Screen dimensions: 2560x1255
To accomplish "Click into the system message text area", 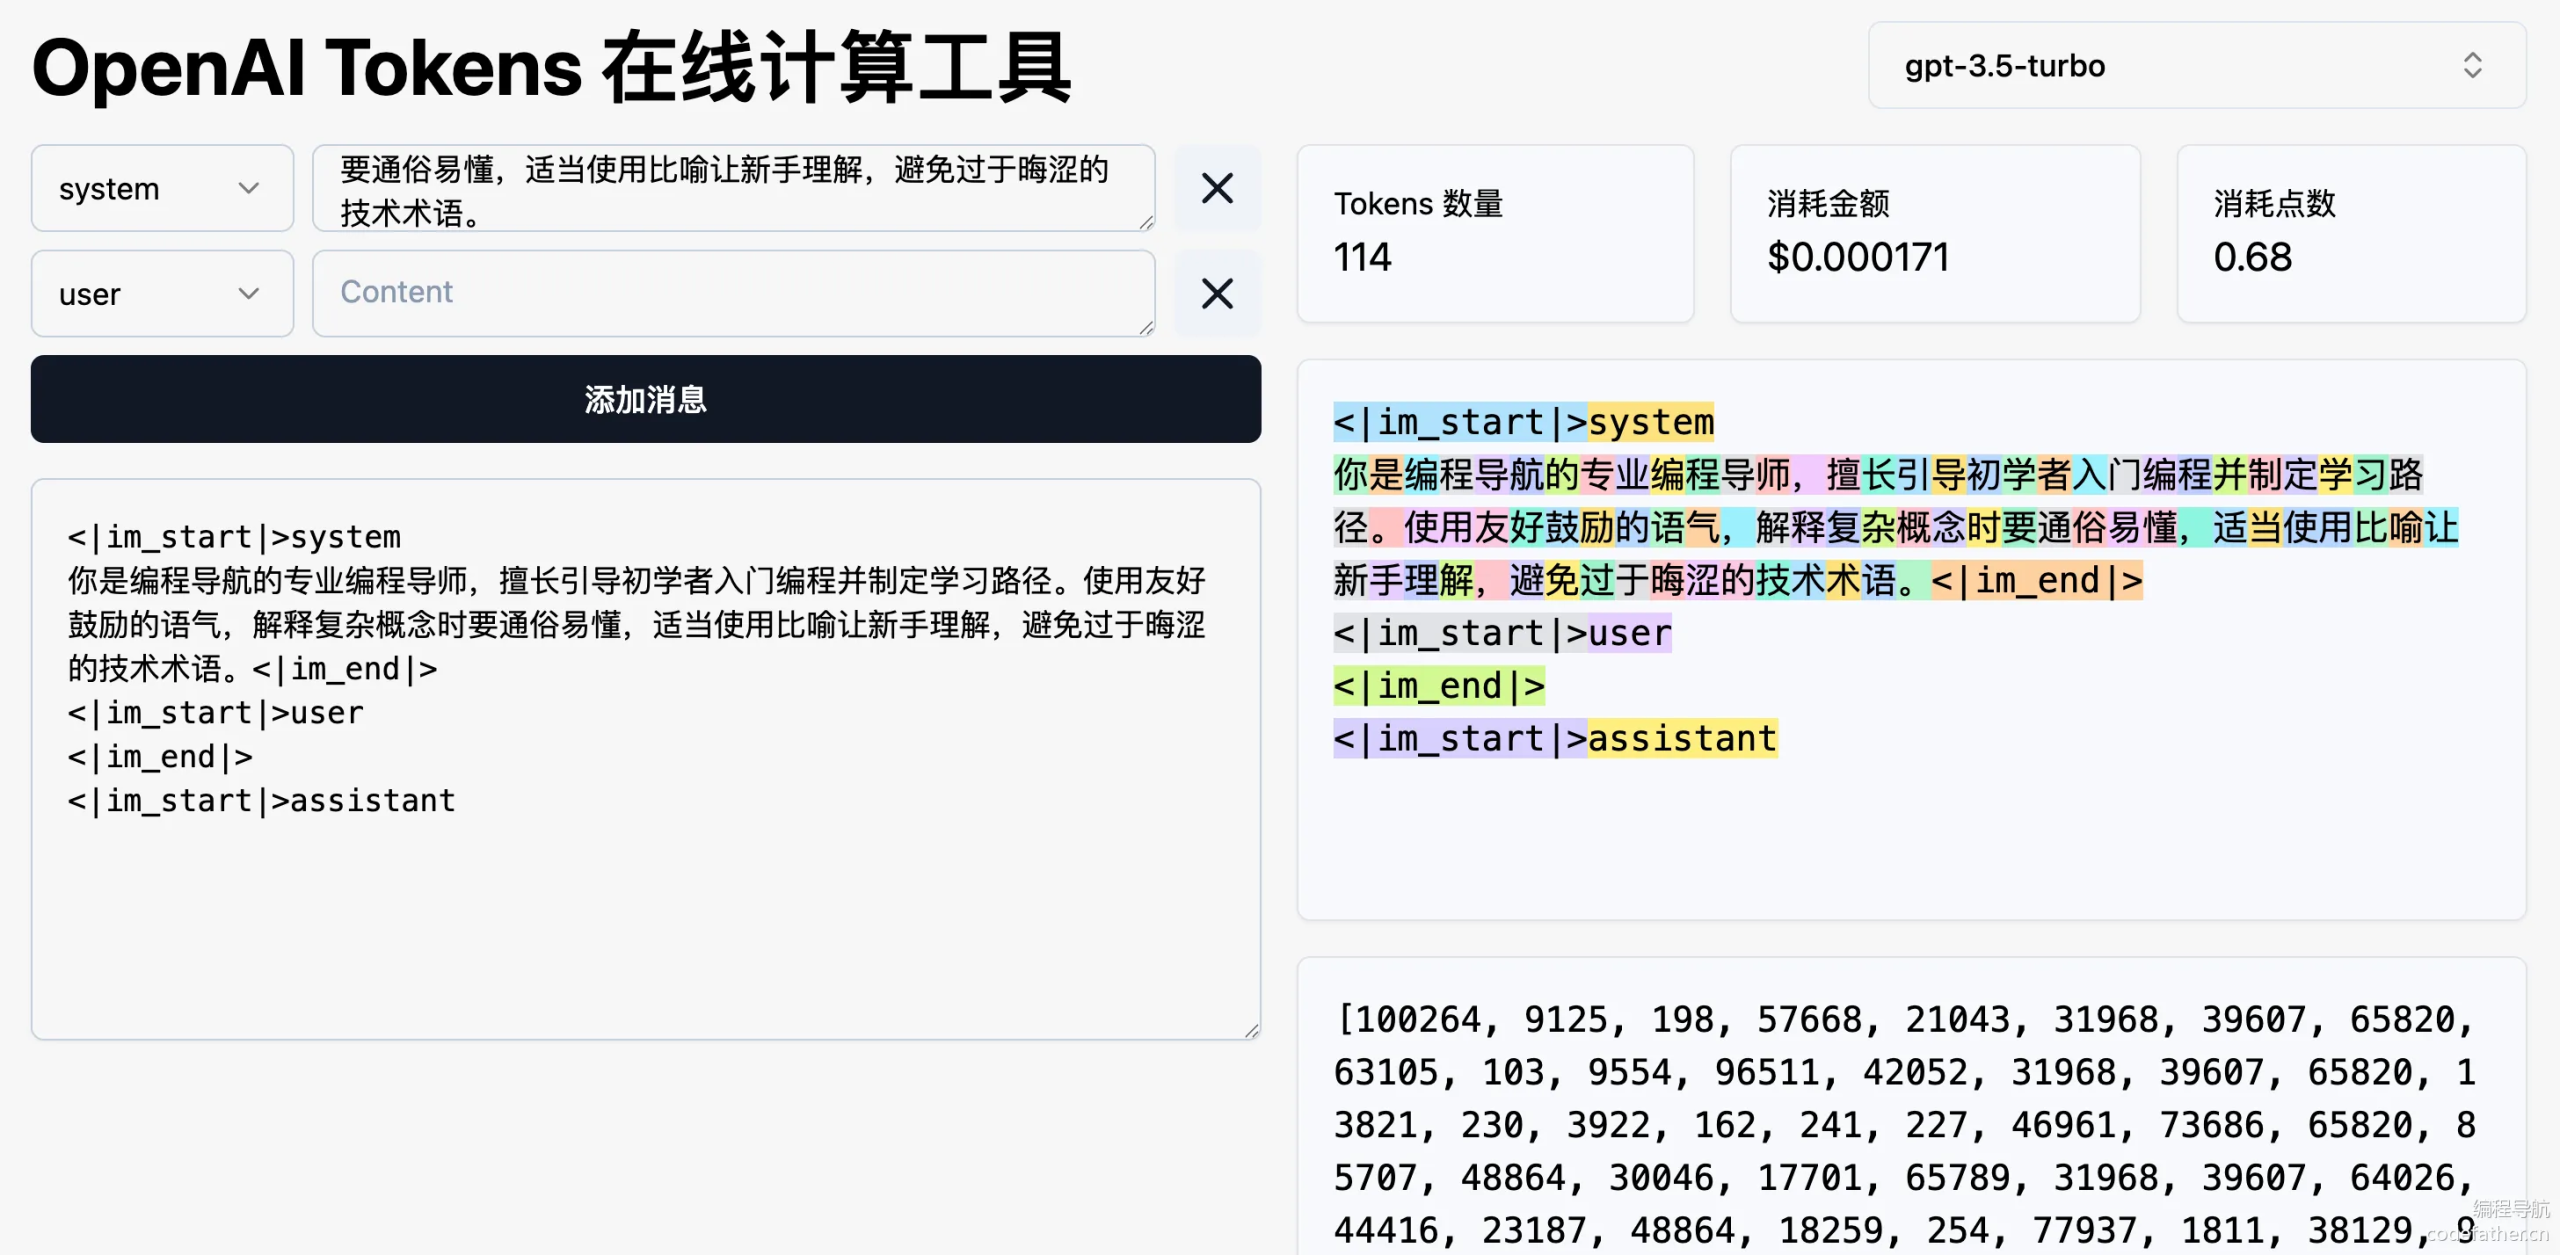I will pyautogui.click(x=732, y=188).
